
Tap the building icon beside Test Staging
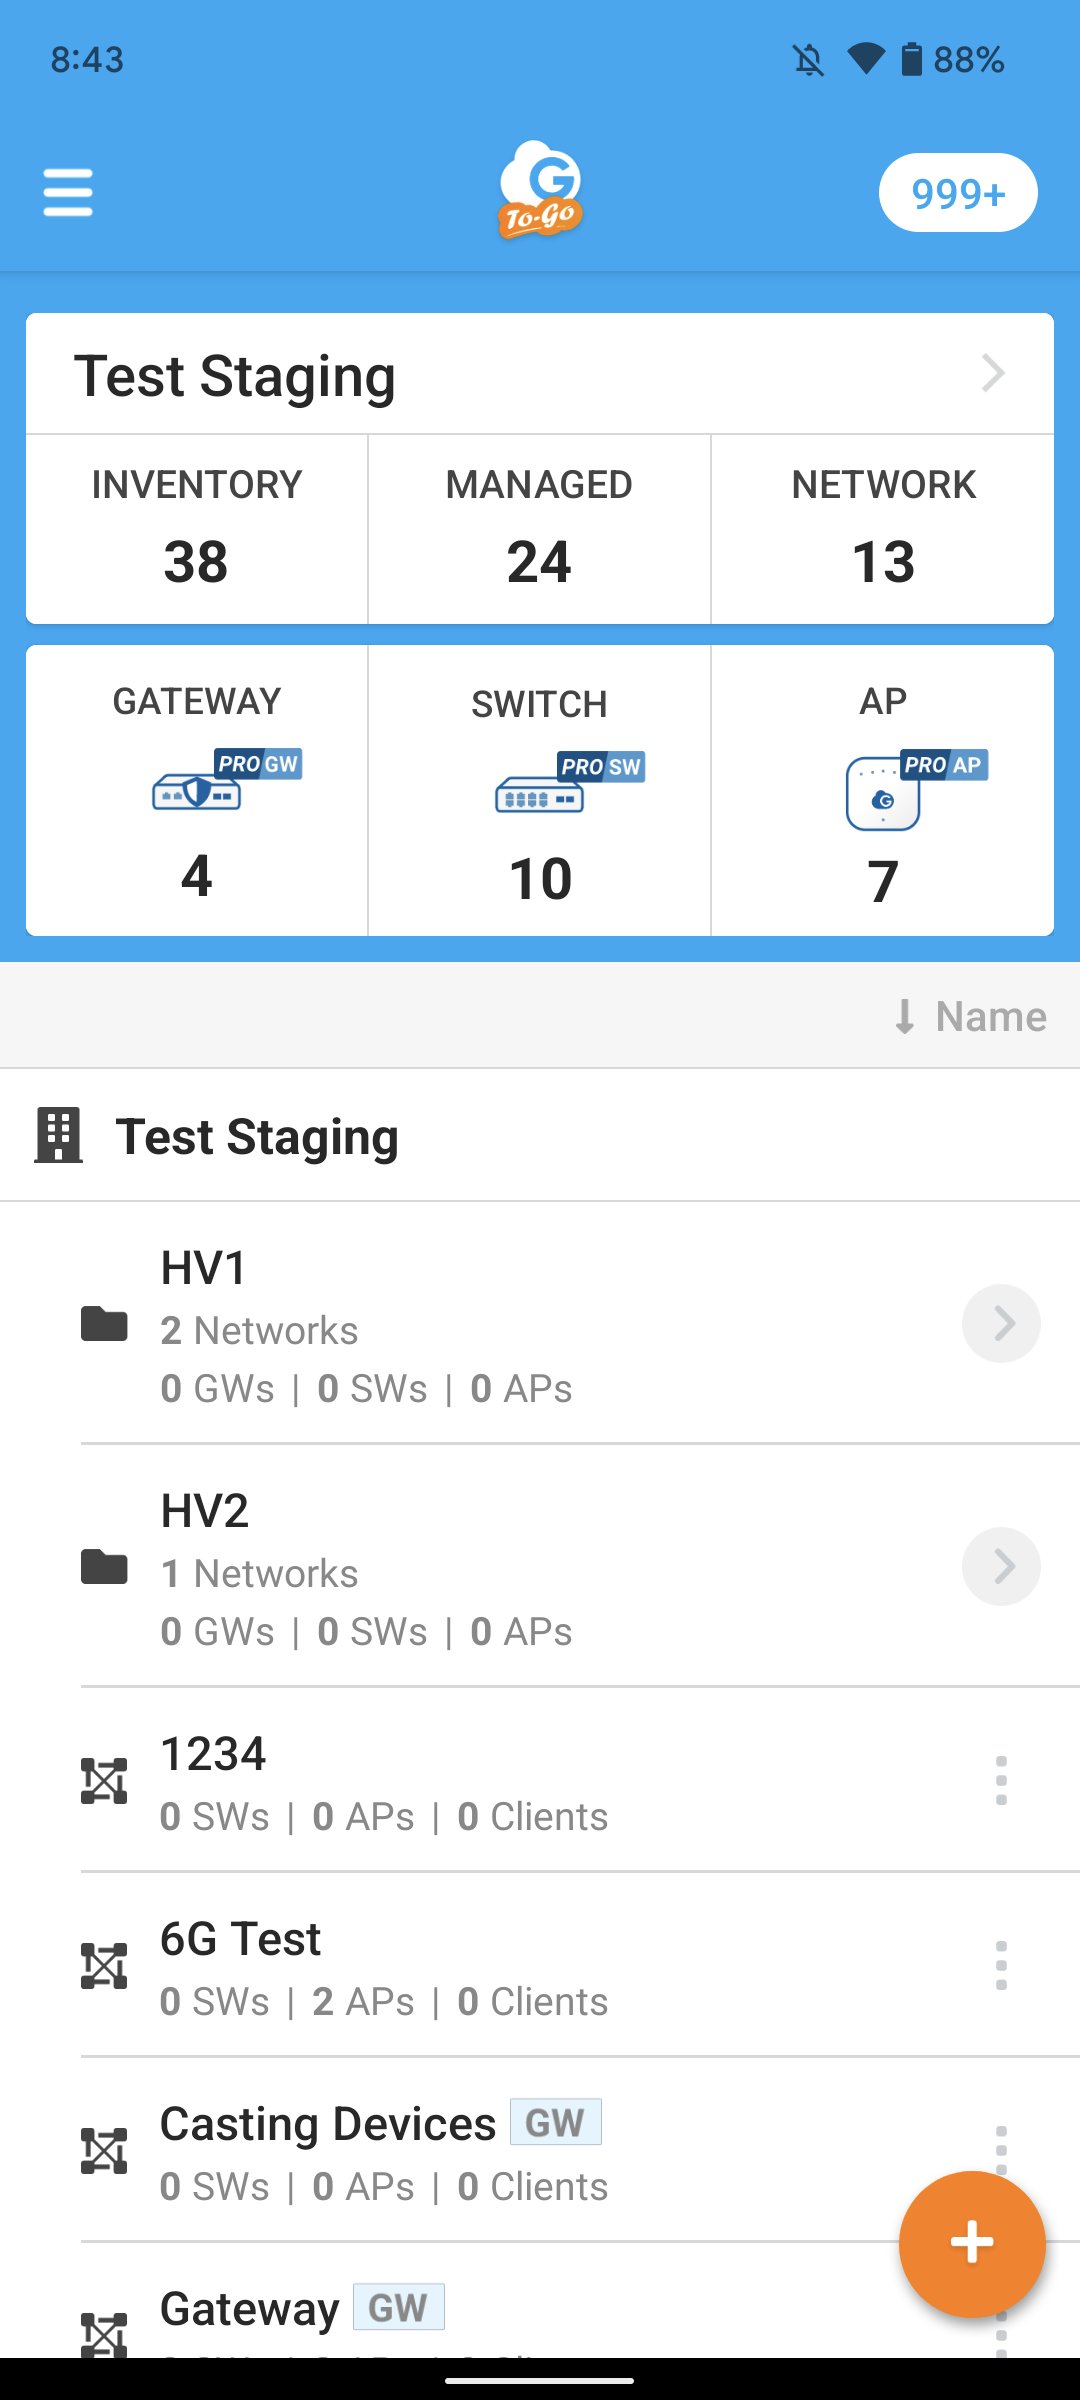point(58,1136)
